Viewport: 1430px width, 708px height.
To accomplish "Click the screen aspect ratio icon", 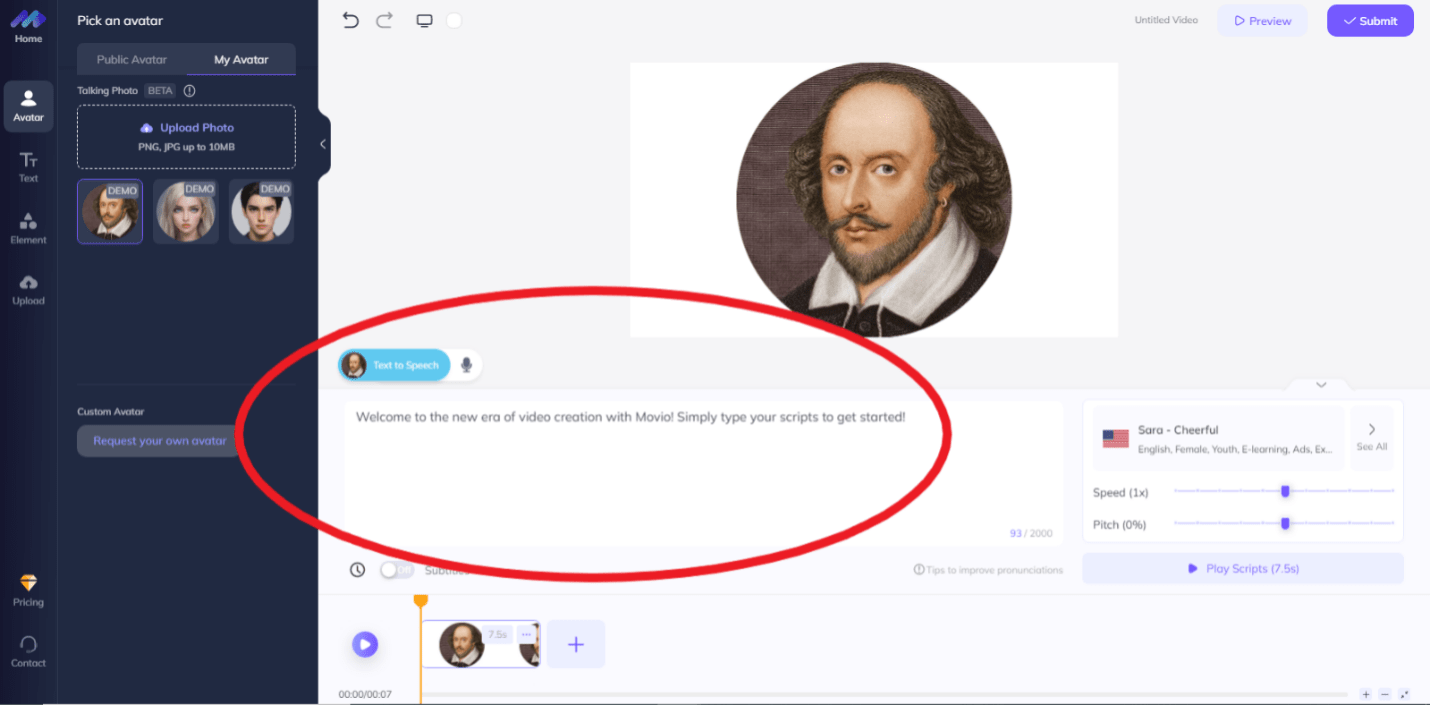I will pos(424,20).
